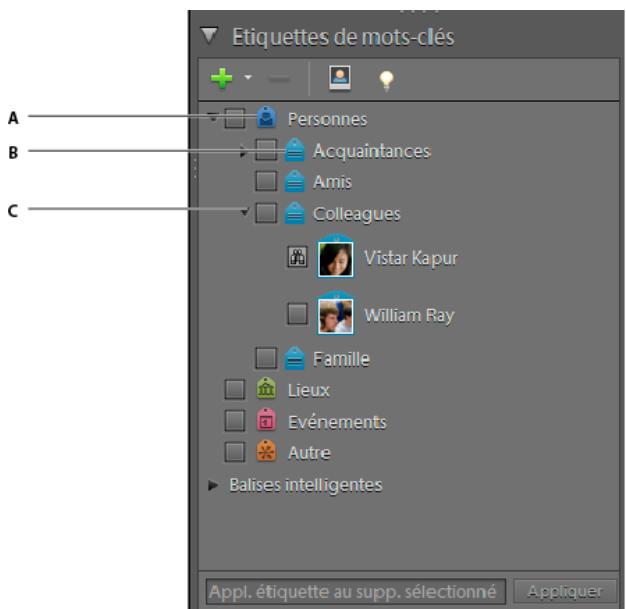Click the Colleagues tag icon
The height and width of the screenshot is (609, 626).
tap(295, 212)
